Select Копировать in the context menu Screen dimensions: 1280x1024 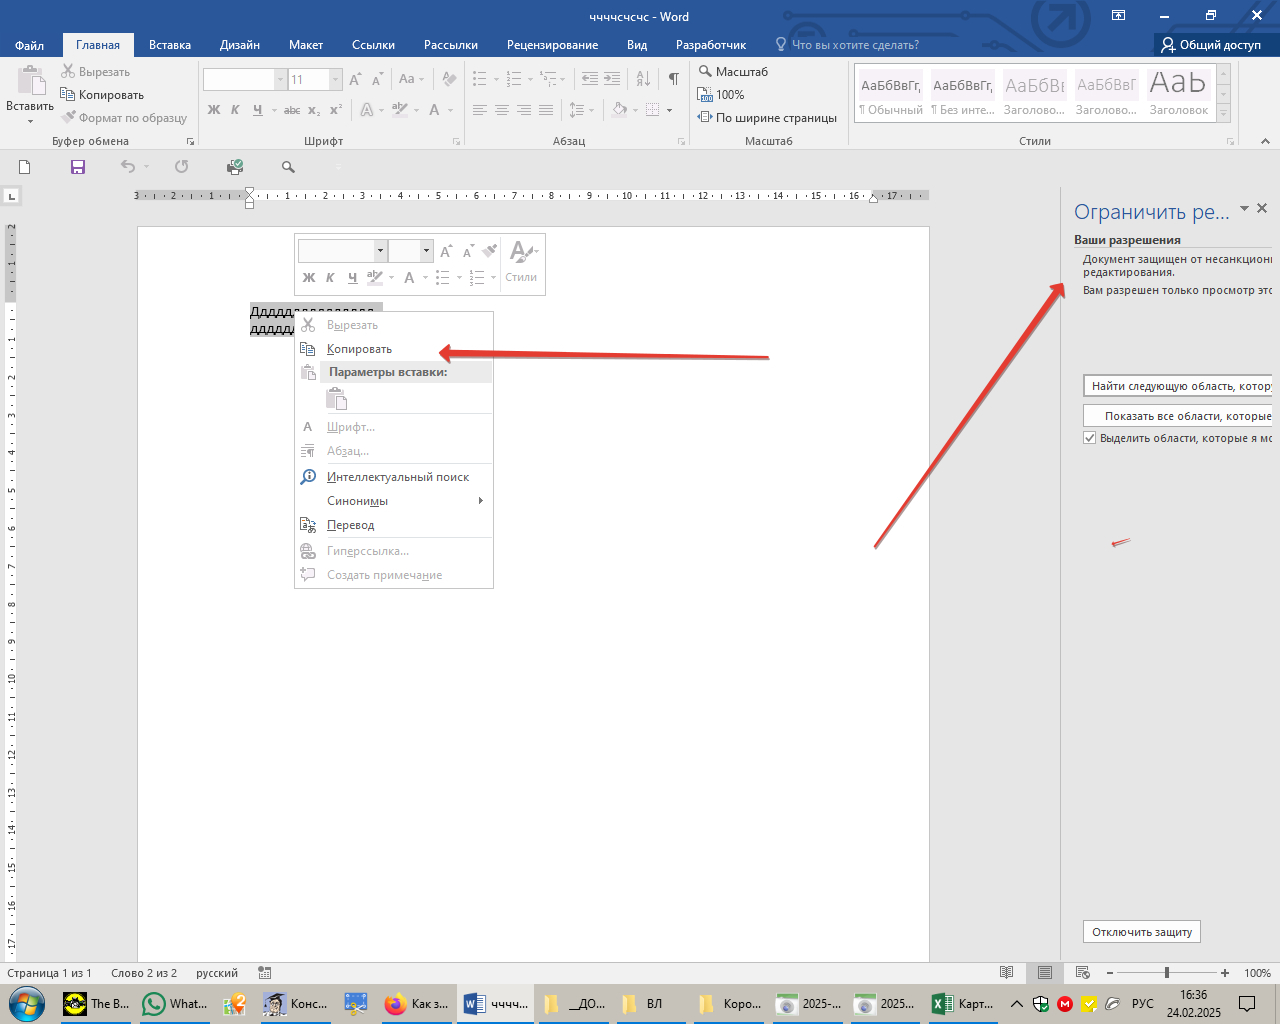(359, 349)
